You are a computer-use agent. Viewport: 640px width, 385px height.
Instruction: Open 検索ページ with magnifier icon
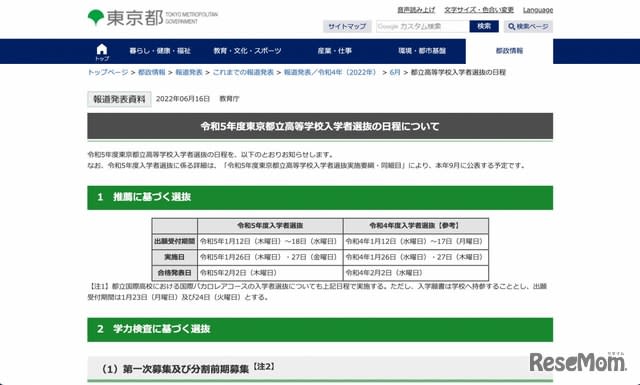tap(528, 27)
